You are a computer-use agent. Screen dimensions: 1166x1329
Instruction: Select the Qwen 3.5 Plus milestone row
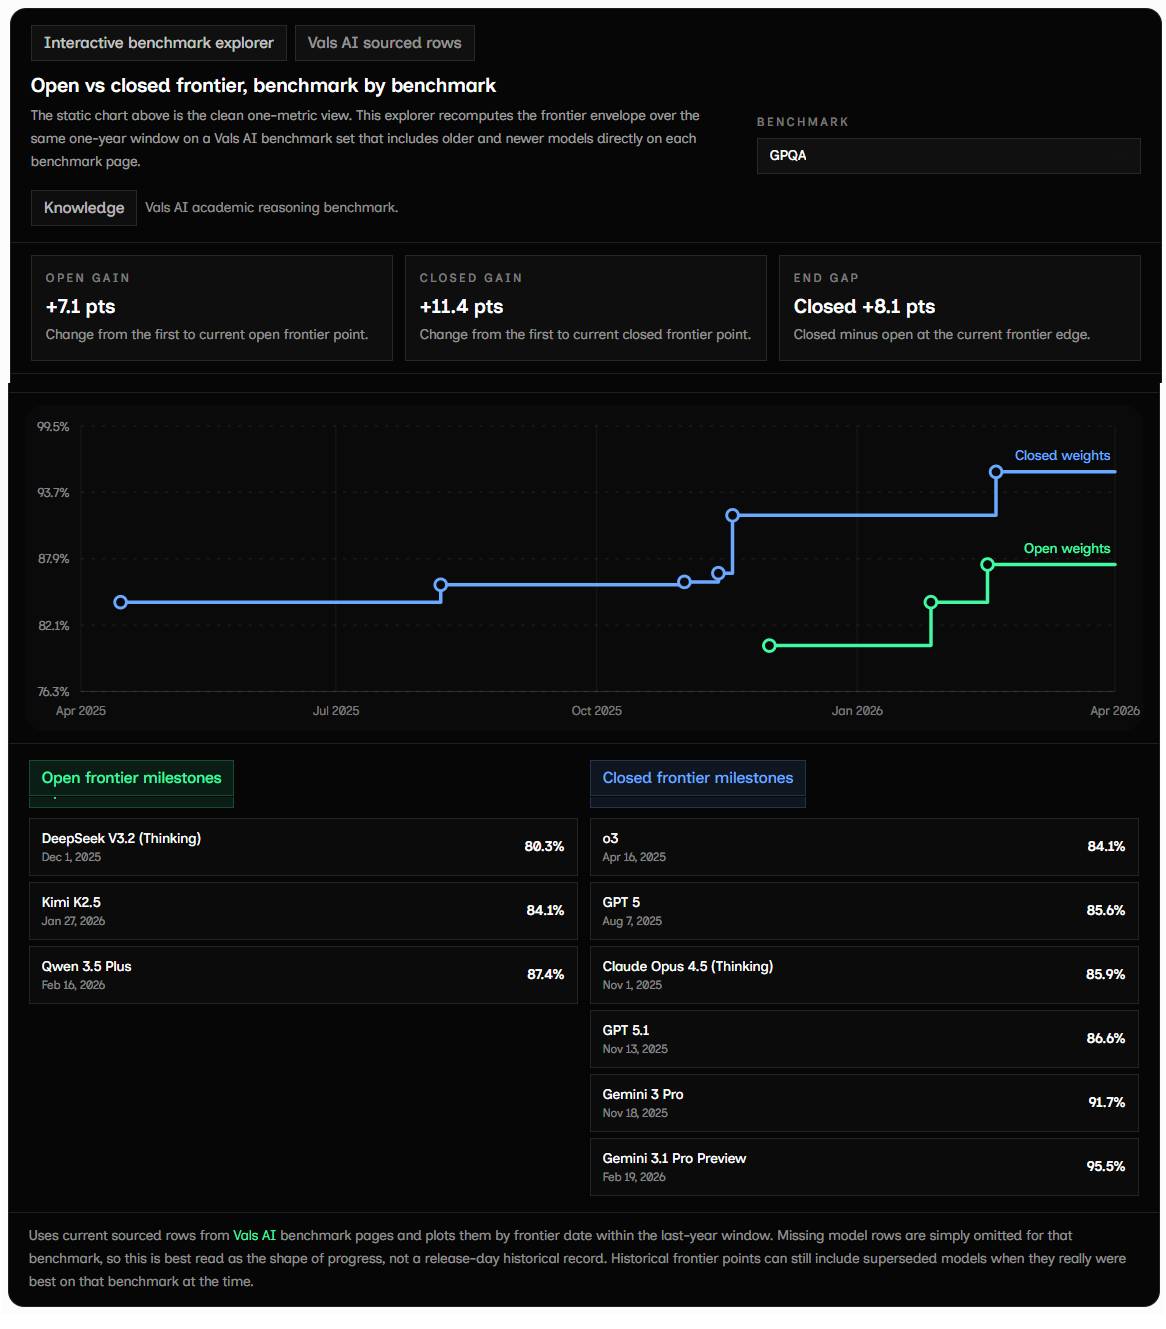[303, 974]
